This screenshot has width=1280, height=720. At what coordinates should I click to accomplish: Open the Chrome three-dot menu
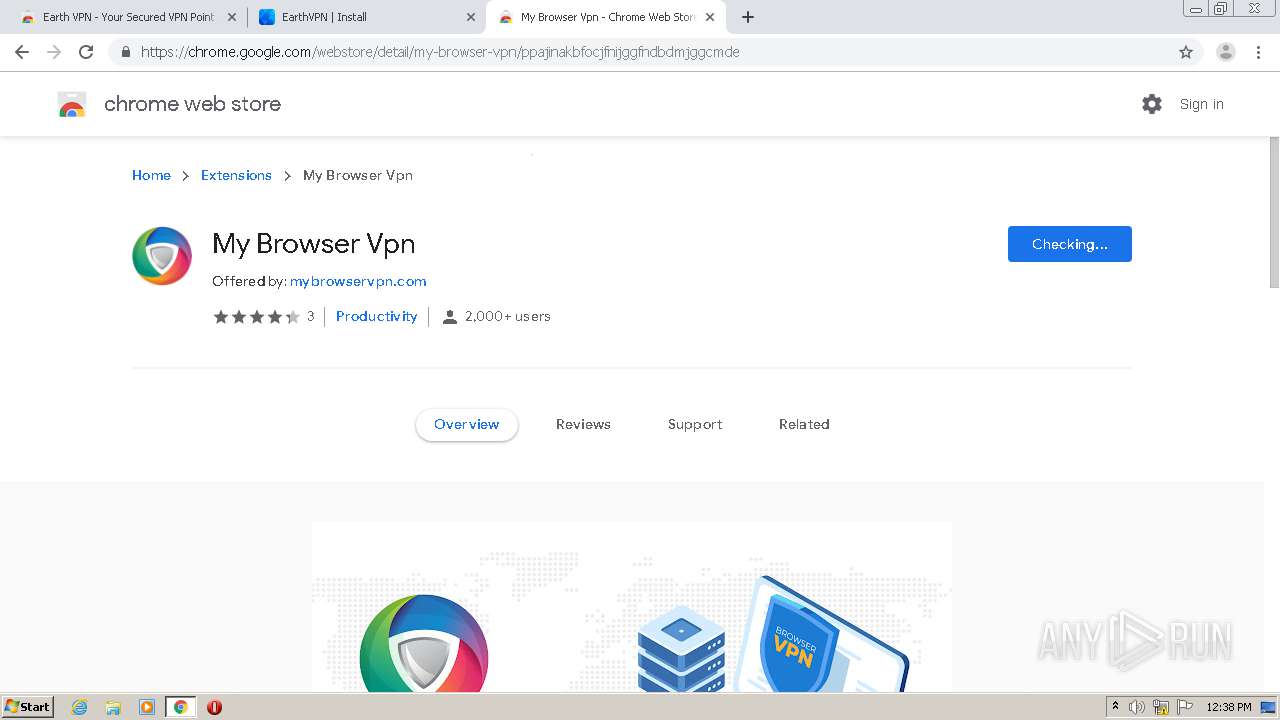[1258, 52]
